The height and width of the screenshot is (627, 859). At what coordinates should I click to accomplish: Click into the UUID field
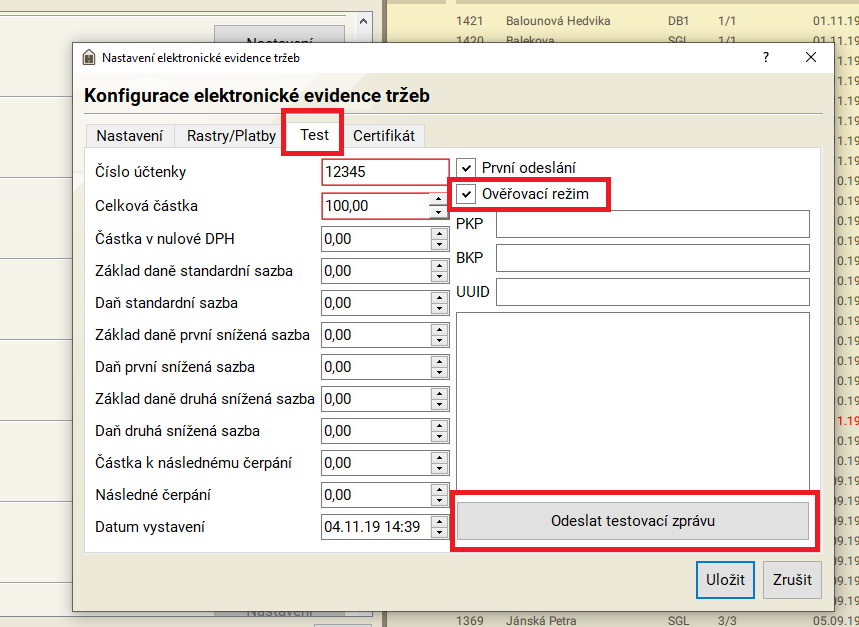(x=652, y=292)
